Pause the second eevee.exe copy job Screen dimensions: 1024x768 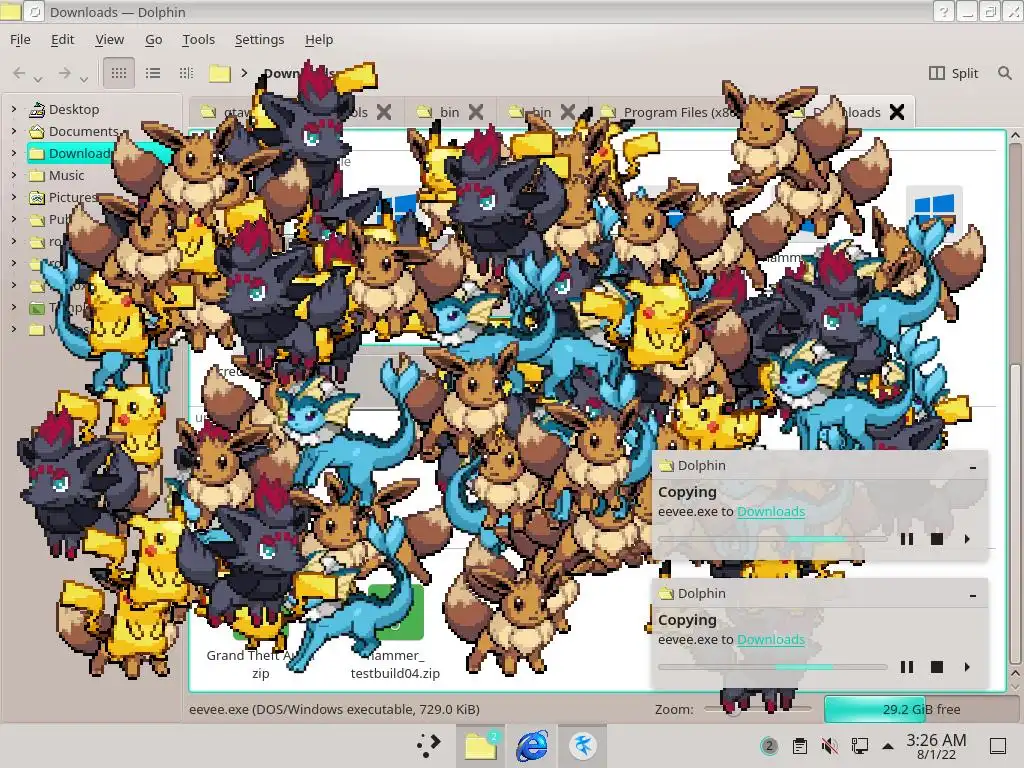coord(906,667)
